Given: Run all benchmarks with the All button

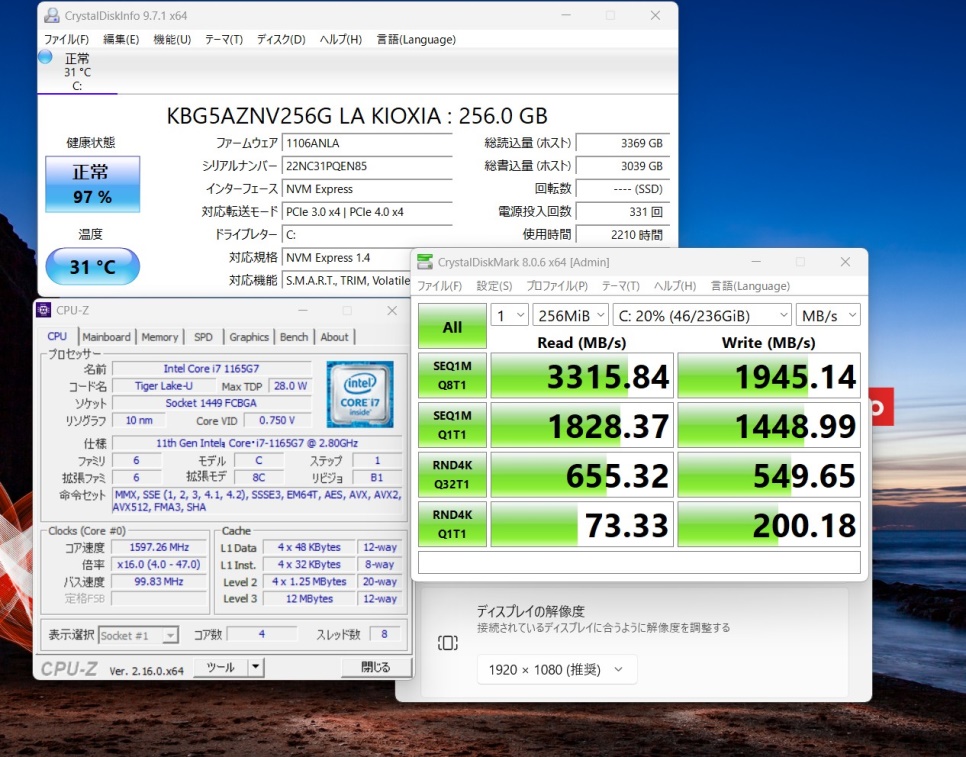Looking at the screenshot, I should pos(452,326).
